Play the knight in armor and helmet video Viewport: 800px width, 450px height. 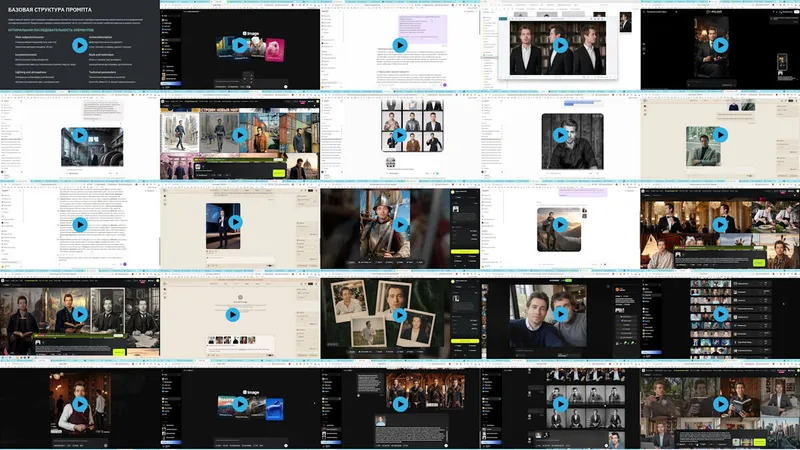coord(400,224)
